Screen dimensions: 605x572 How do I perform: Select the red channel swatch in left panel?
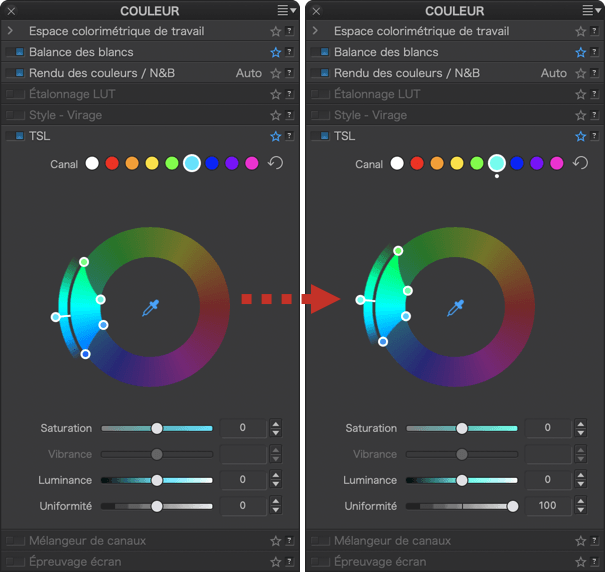(x=112, y=163)
